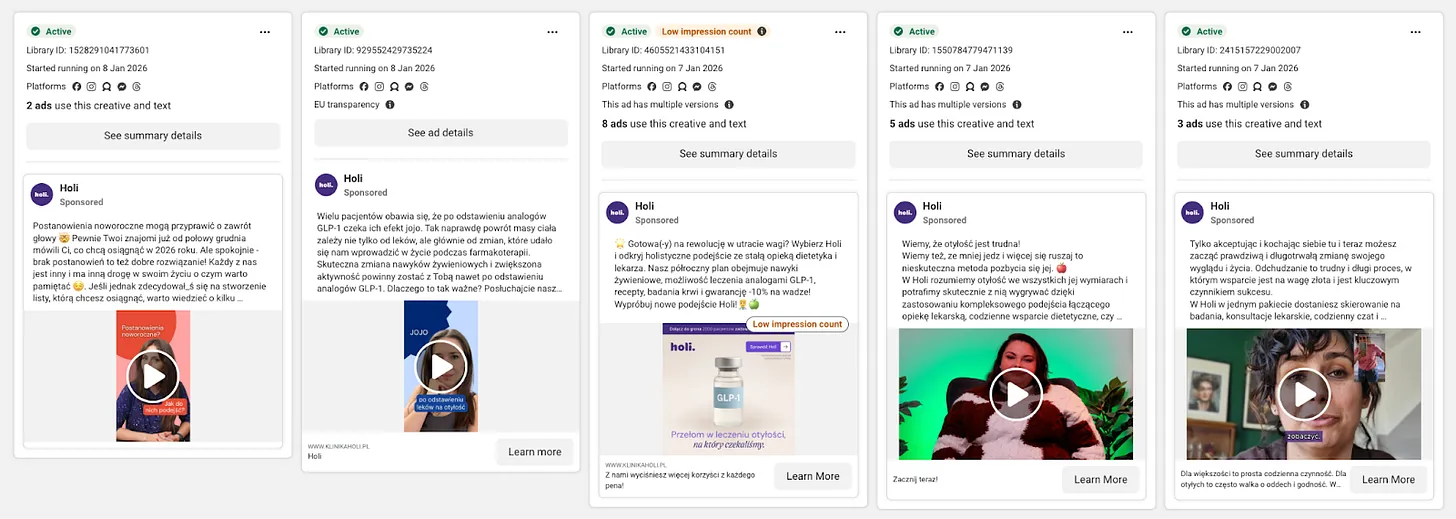Screen dimensions: 1456x519
Task: Click Instagram platform icon on Library ID 1528291041773601 card
Action: [x=92, y=87]
